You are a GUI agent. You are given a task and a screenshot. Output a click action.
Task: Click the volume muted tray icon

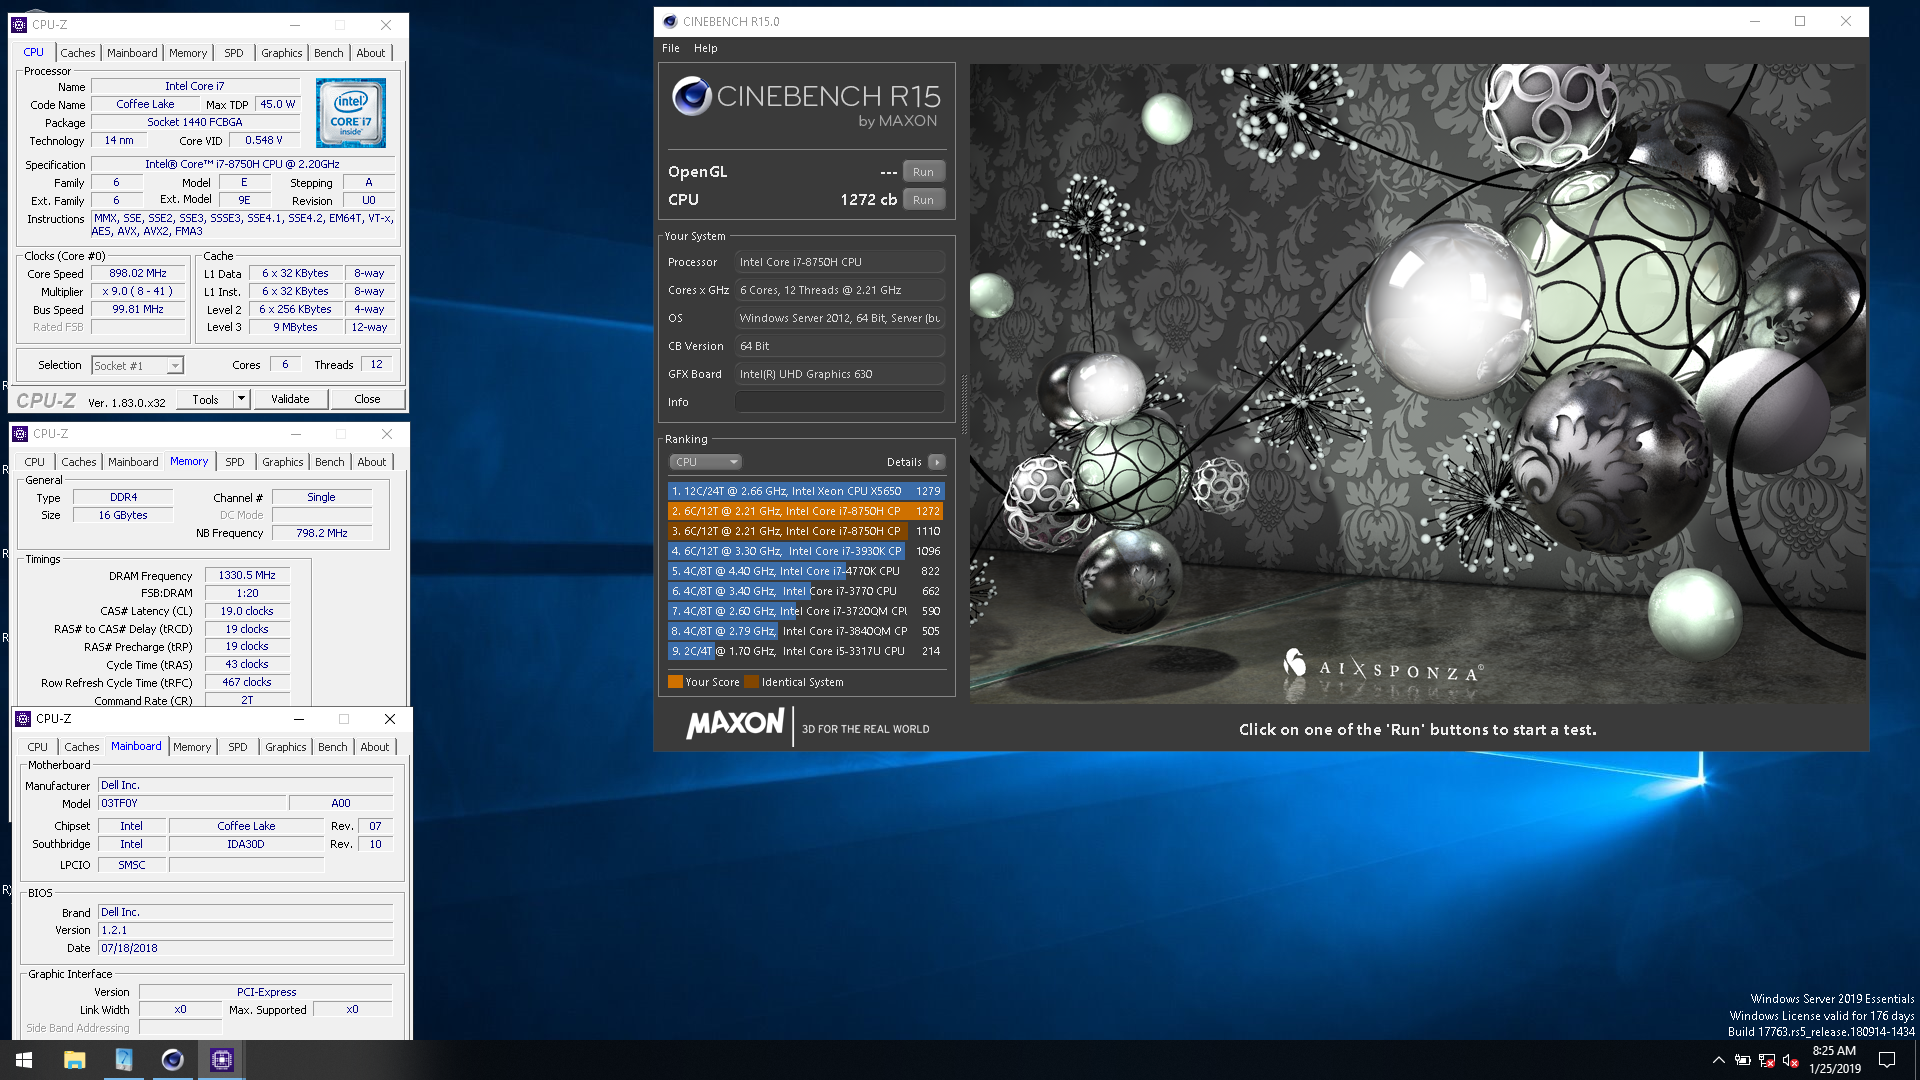tap(1790, 1060)
